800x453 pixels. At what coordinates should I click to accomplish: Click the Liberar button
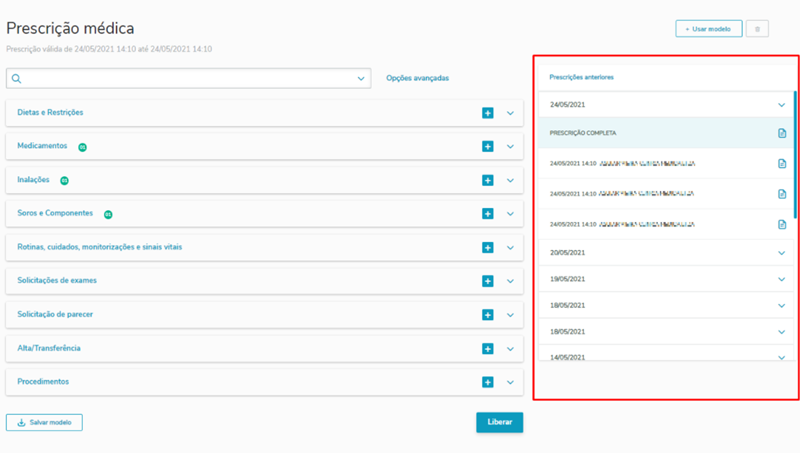click(499, 422)
